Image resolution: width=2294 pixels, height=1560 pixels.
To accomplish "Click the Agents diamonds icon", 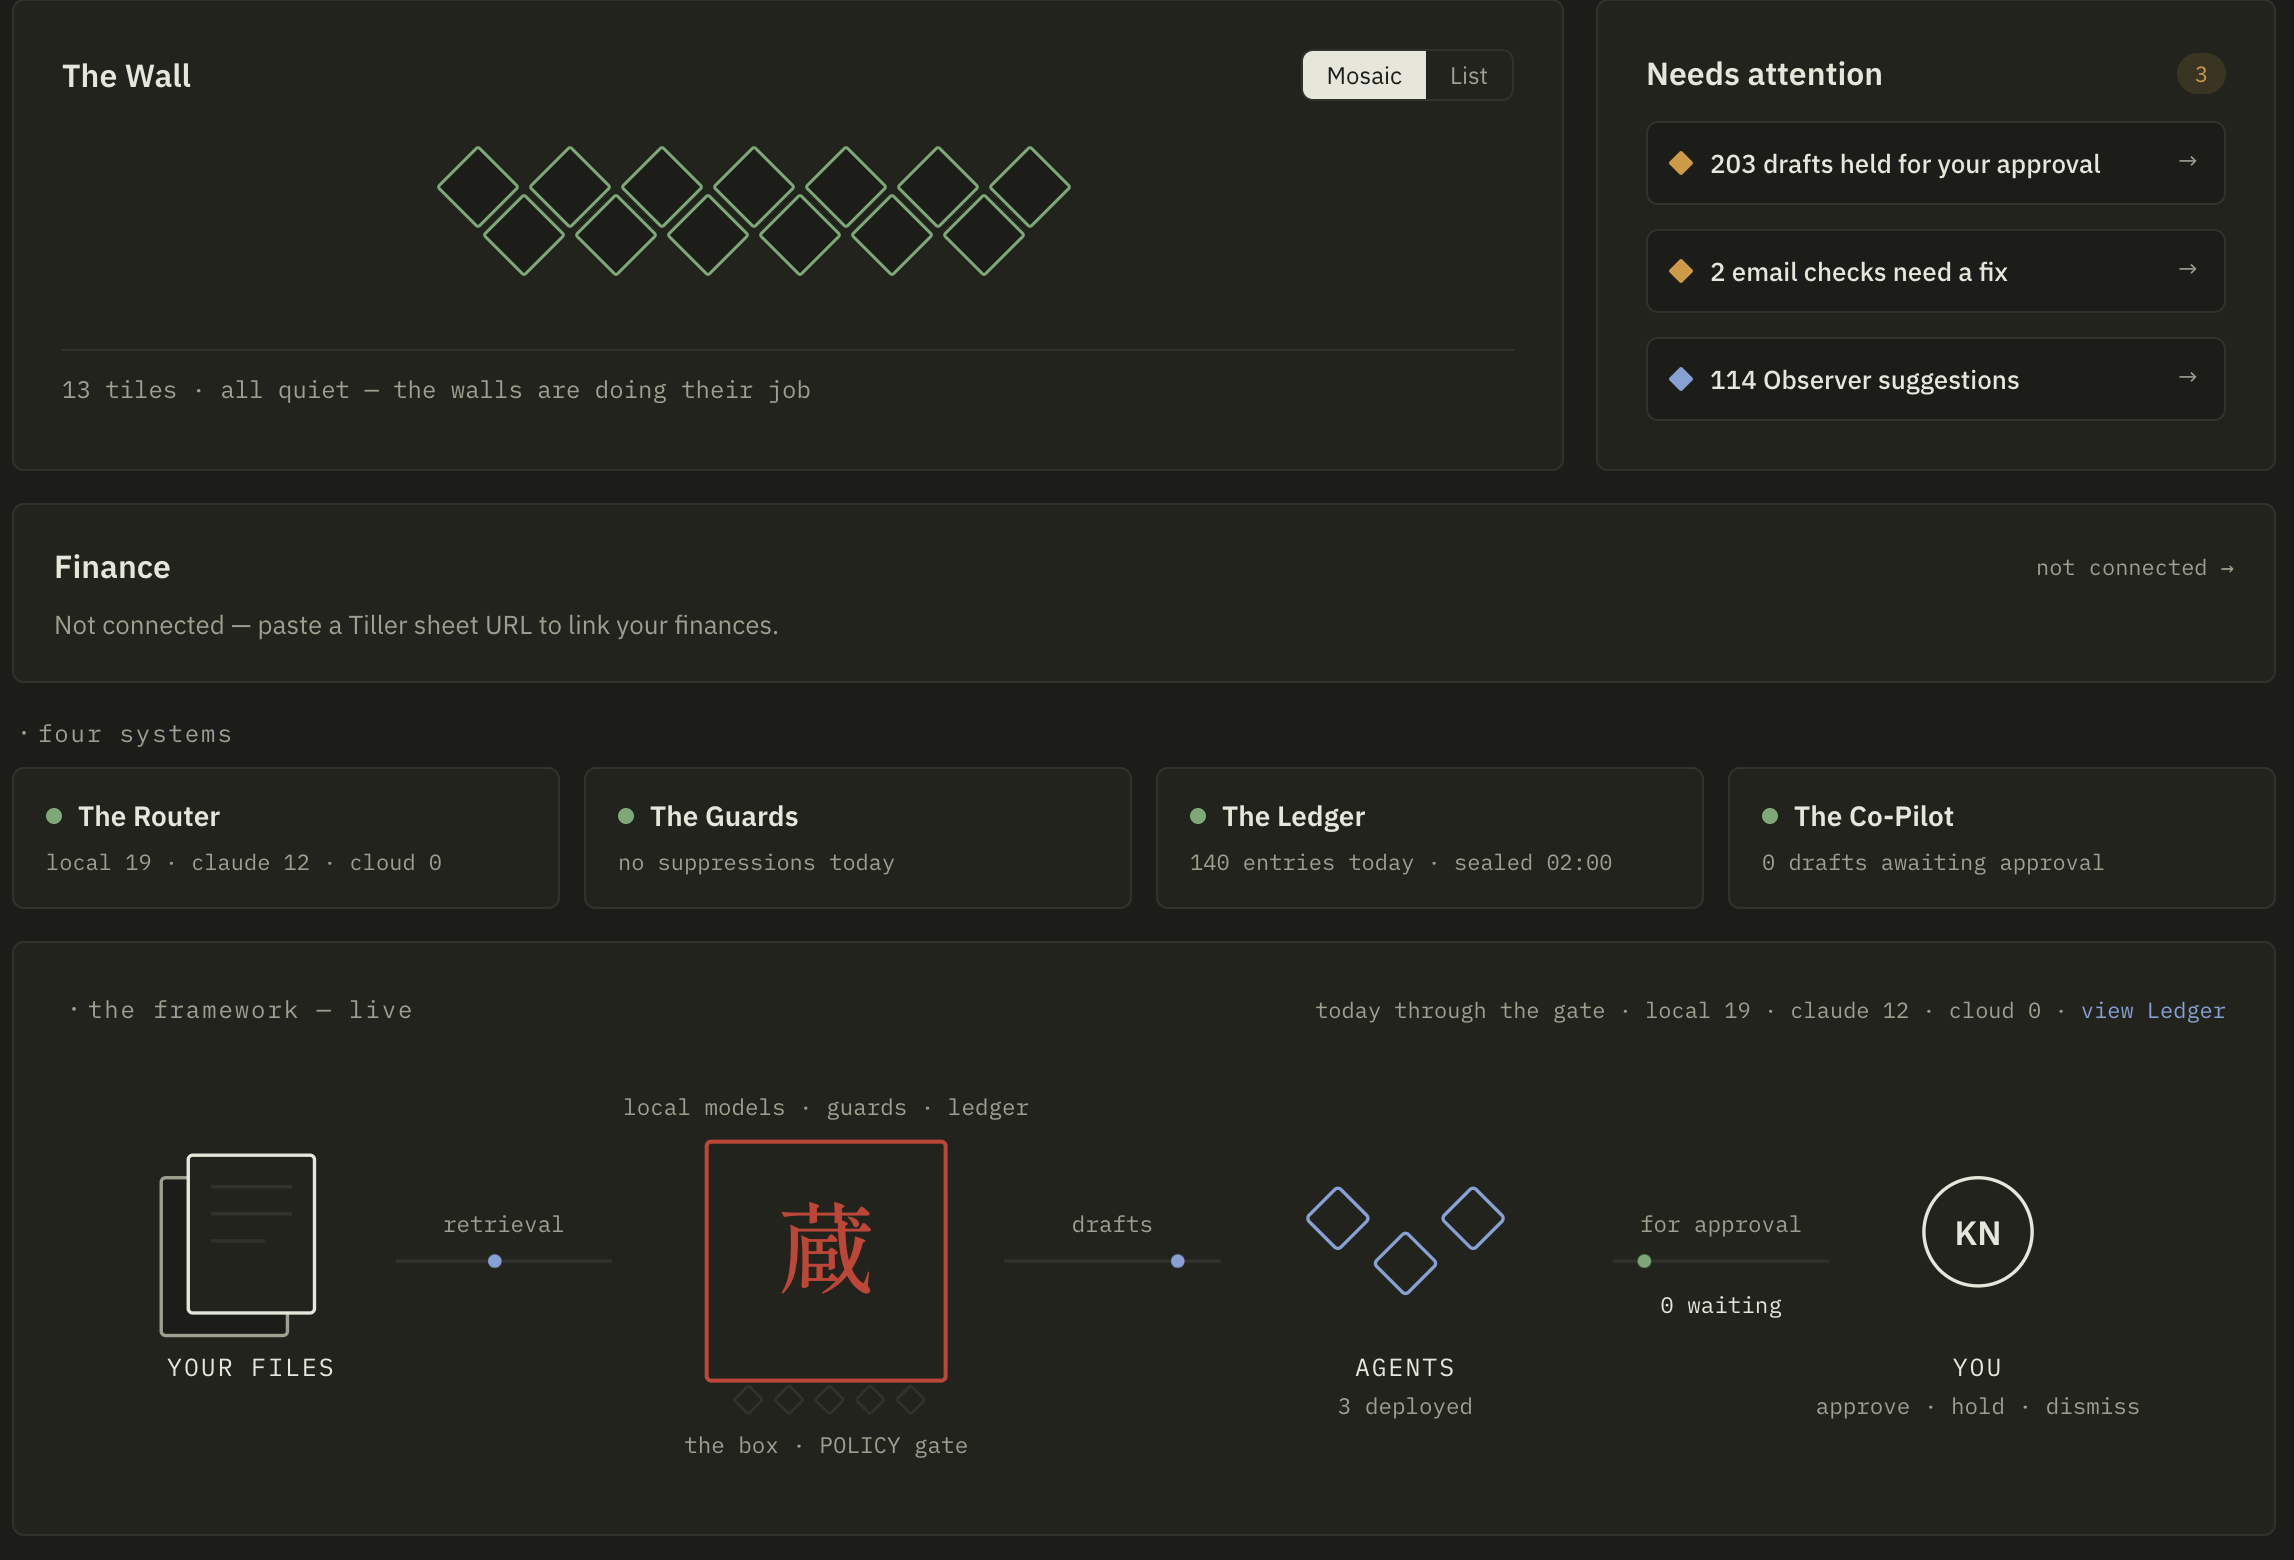I will pyautogui.click(x=1405, y=1241).
